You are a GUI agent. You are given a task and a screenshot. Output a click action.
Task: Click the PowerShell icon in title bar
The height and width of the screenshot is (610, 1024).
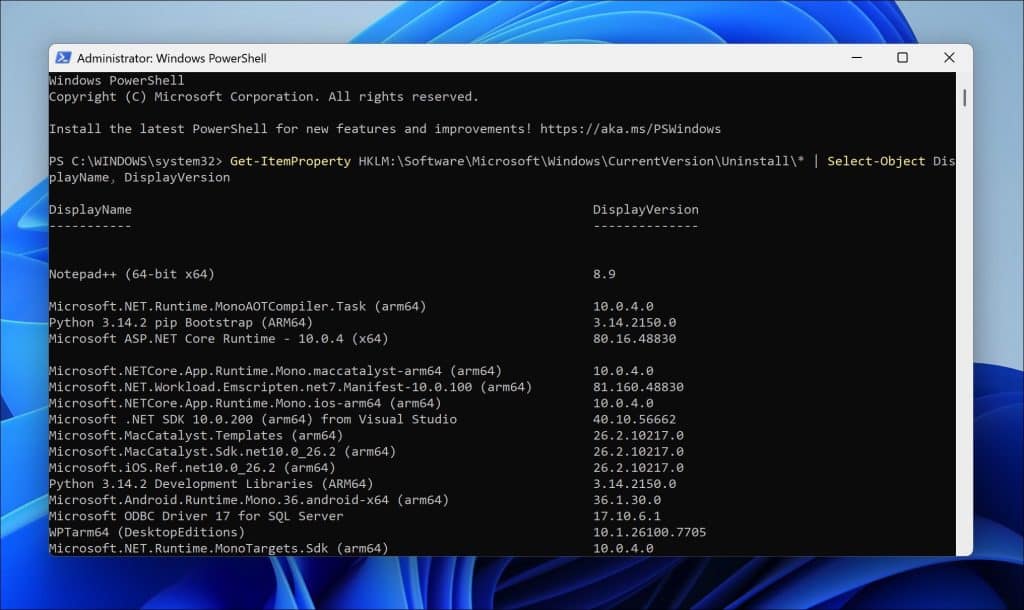63,58
